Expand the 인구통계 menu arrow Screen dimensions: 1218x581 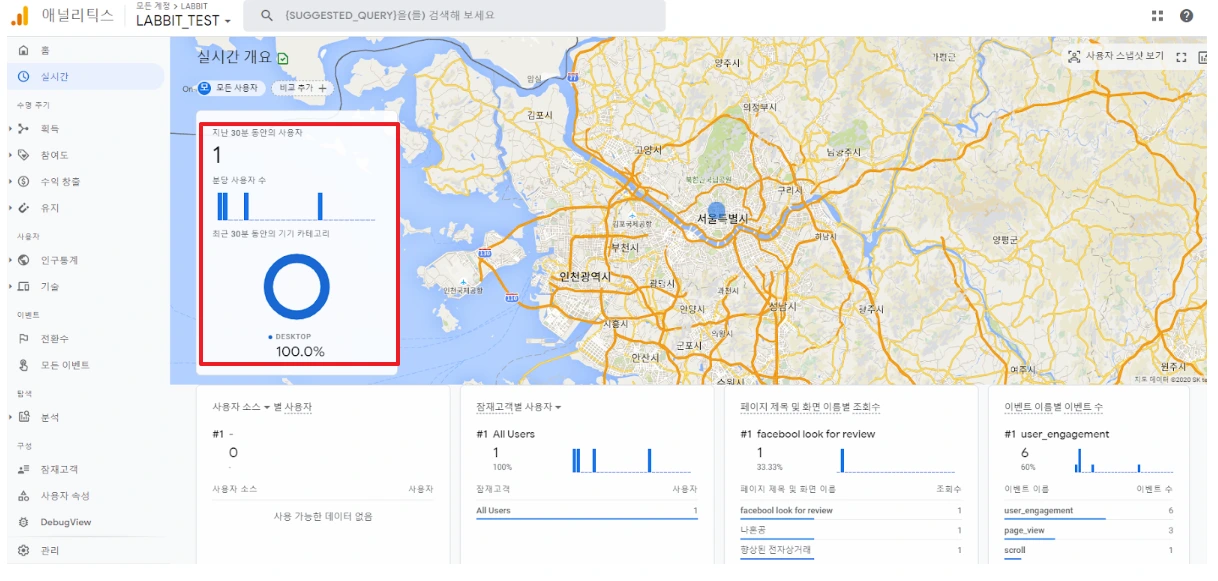tap(9, 260)
